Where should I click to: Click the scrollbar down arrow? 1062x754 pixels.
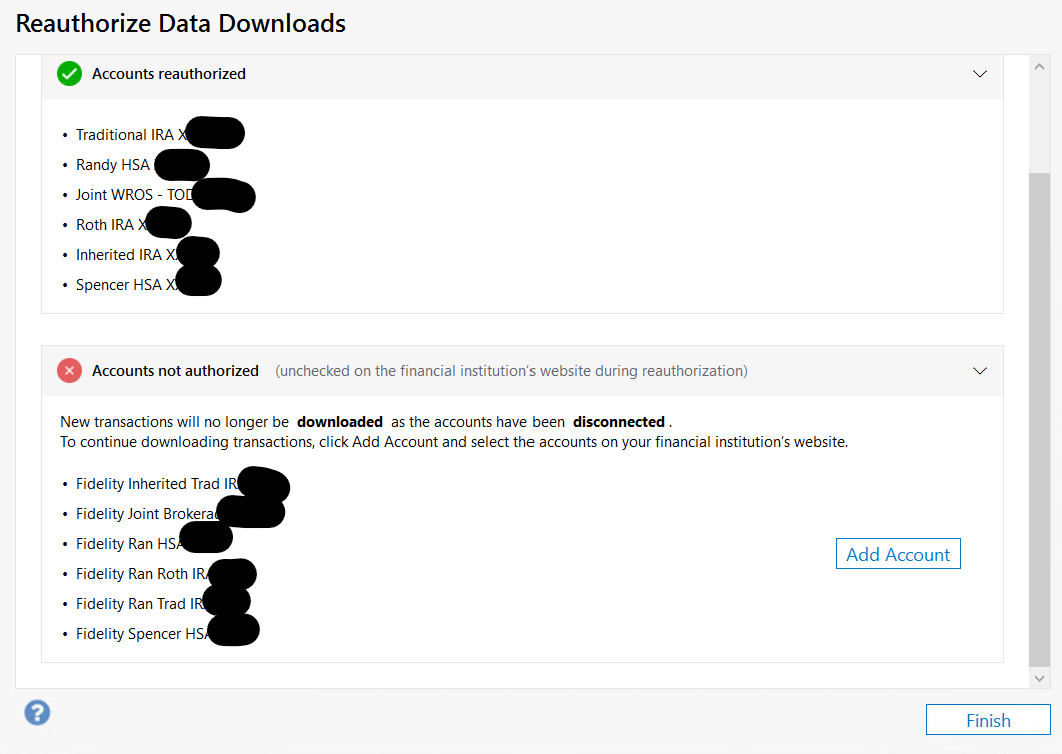click(1039, 678)
